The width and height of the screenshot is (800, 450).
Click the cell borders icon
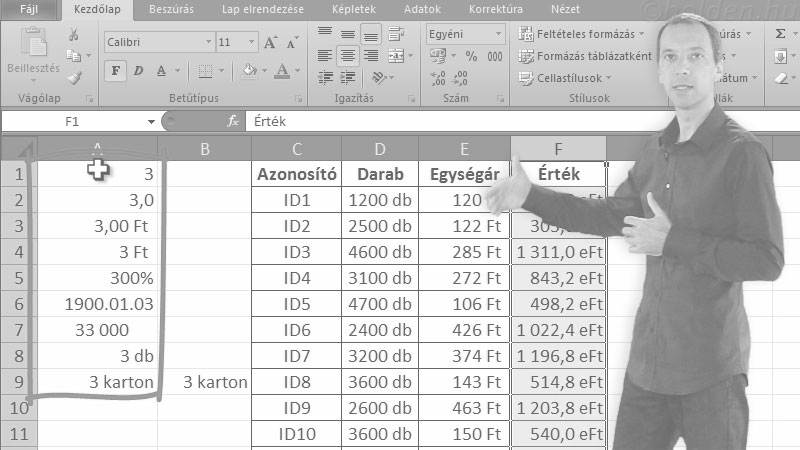tap(205, 71)
